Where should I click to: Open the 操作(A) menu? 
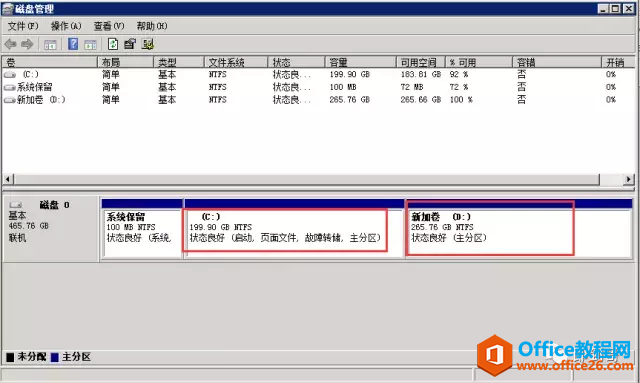[x=66, y=26]
